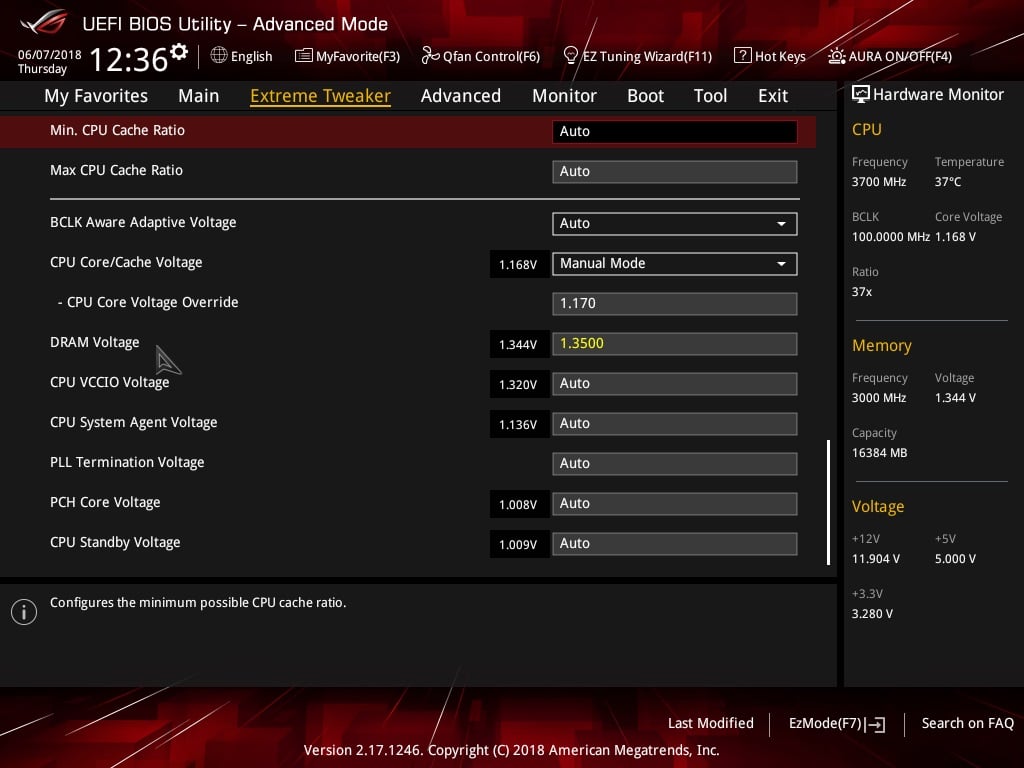Launch EZ Tuning Wizard lightbulb icon
The image size is (1024, 768).
pyautogui.click(x=571, y=56)
